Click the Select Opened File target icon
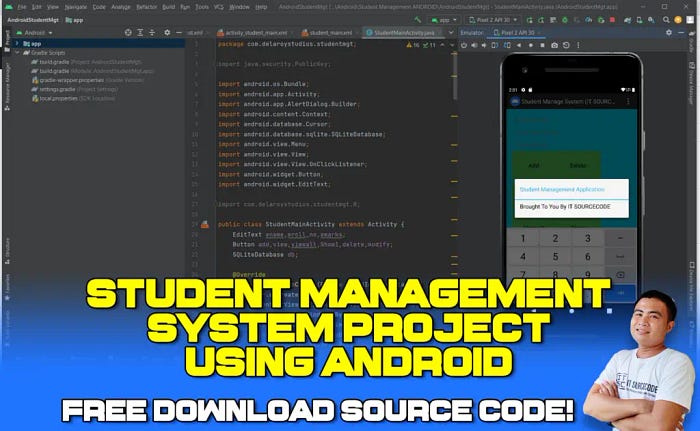This screenshot has height=431, width=700. coord(128,33)
